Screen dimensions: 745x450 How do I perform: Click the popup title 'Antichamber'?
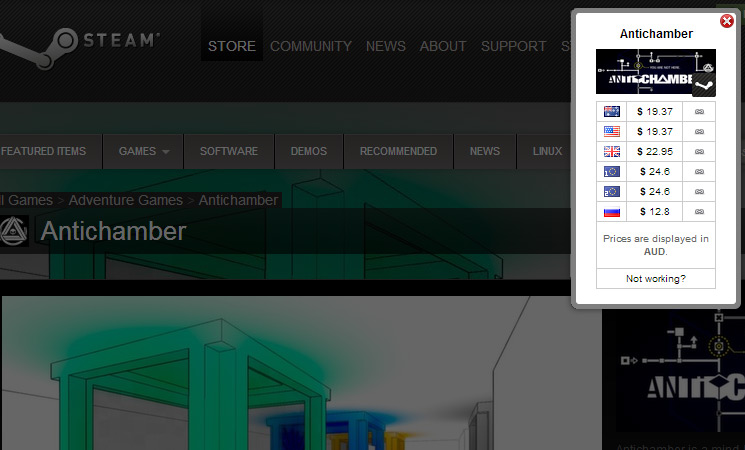(656, 34)
